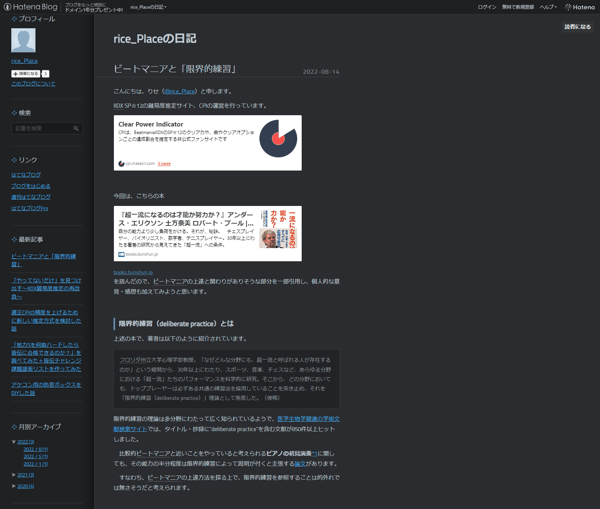Open the 2022 / 1 archive month
600x509 pixels.
point(36,464)
